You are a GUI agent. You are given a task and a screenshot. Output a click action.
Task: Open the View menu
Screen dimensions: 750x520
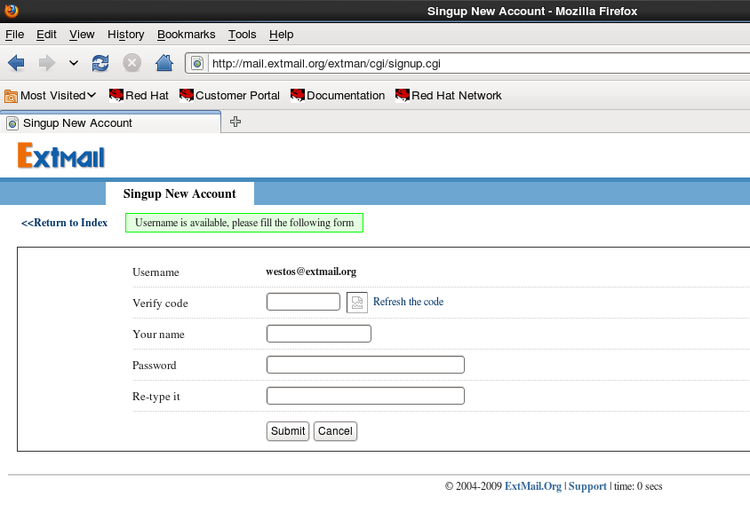tap(82, 34)
